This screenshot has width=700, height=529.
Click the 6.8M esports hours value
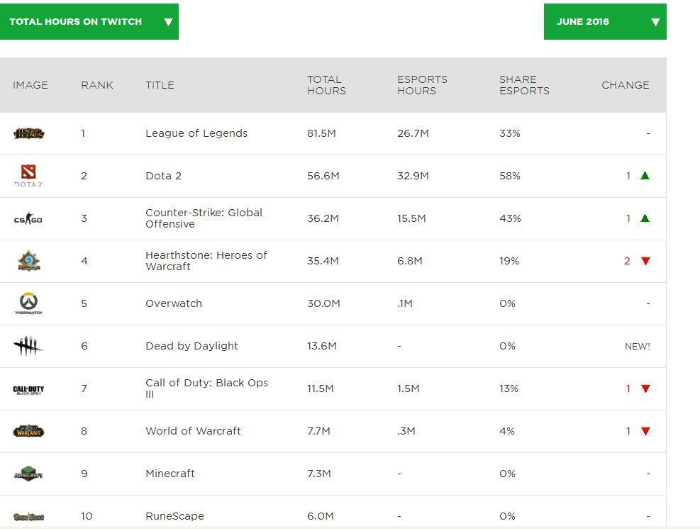(x=410, y=261)
